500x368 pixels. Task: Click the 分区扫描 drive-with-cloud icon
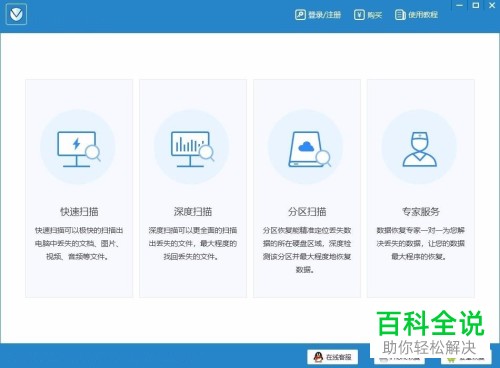tap(310, 149)
